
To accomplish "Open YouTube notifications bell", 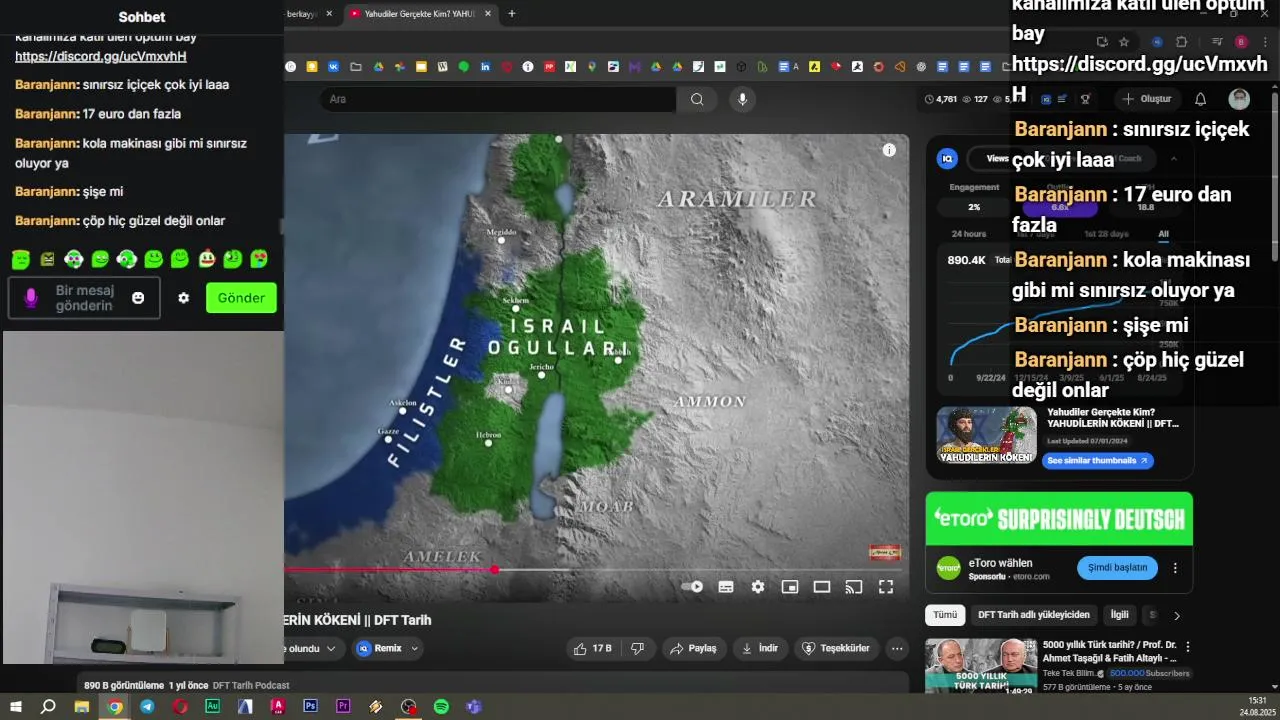I will (1201, 99).
